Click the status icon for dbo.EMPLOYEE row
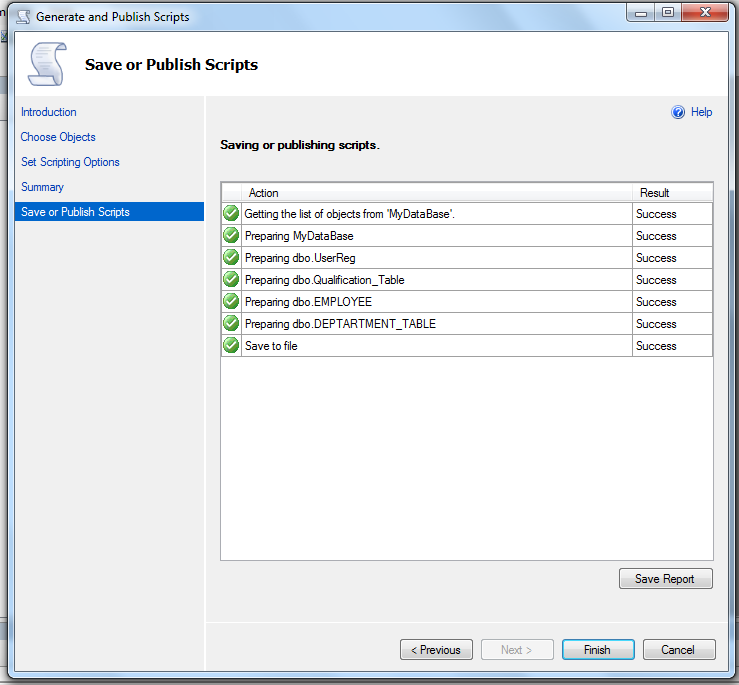This screenshot has height=685, width=739. pyautogui.click(x=231, y=301)
